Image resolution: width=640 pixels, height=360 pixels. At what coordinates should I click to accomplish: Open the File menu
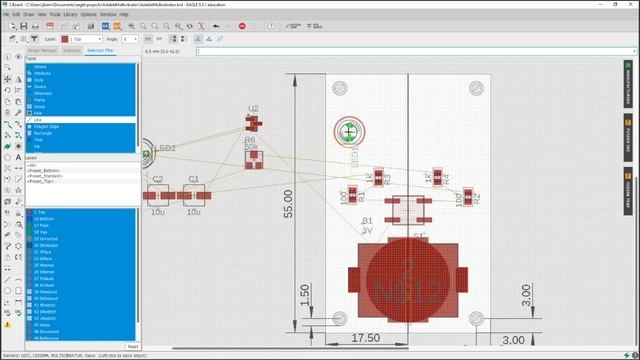click(x=6, y=14)
